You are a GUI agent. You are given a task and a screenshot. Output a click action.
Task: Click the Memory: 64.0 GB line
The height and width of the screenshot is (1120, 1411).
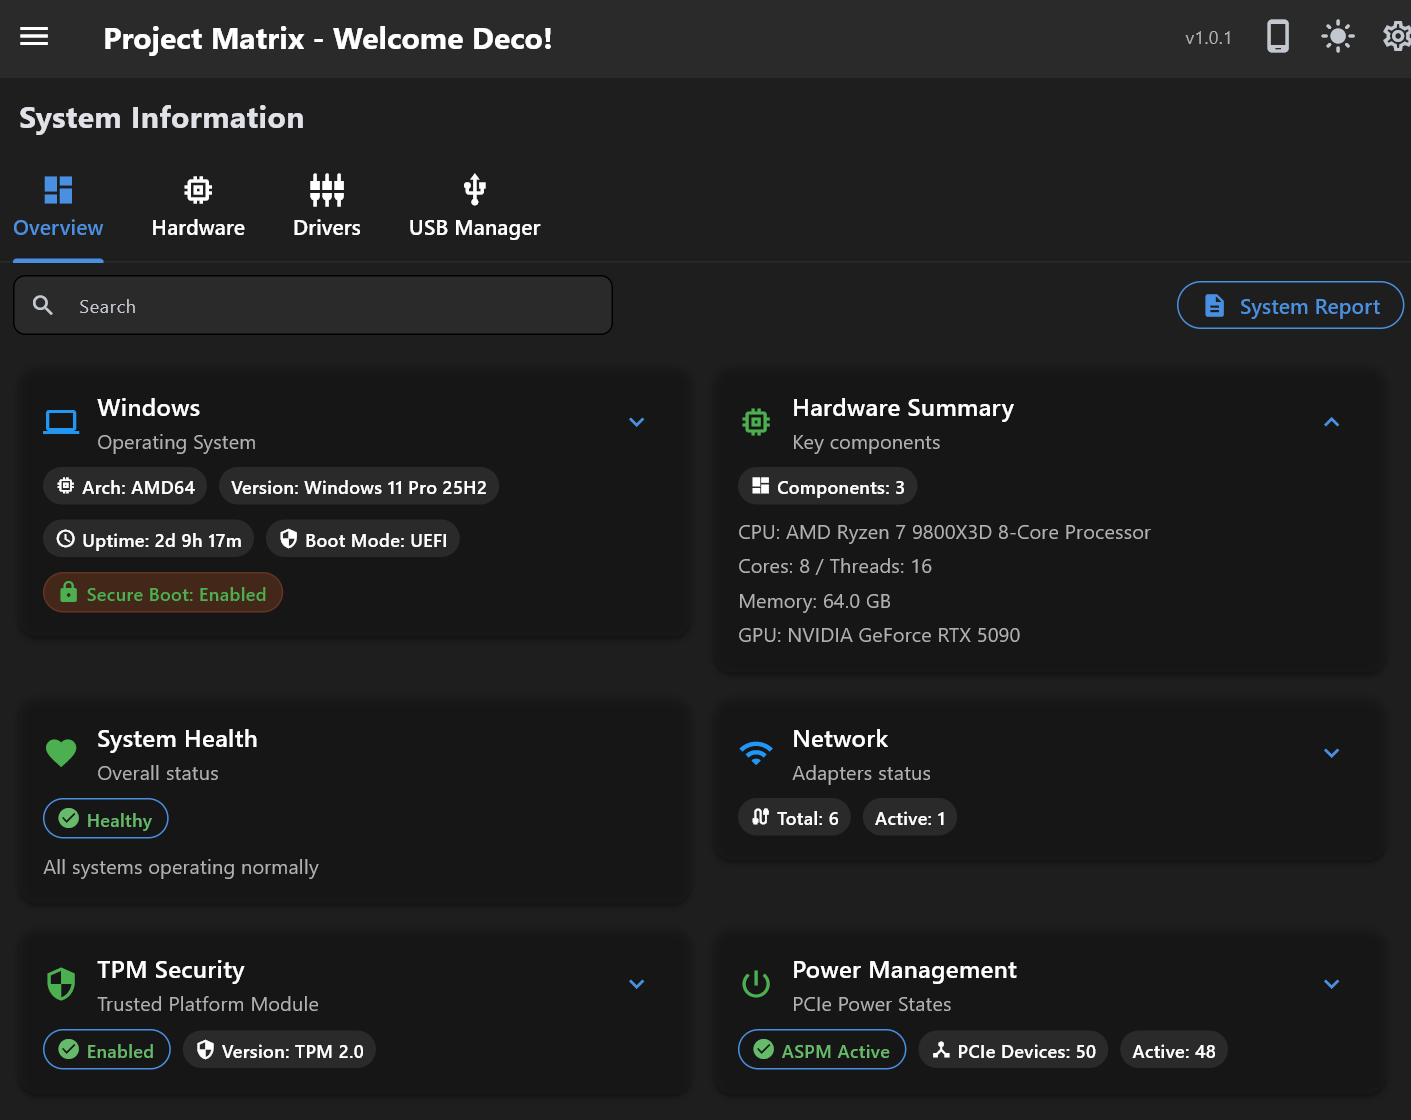click(x=814, y=601)
